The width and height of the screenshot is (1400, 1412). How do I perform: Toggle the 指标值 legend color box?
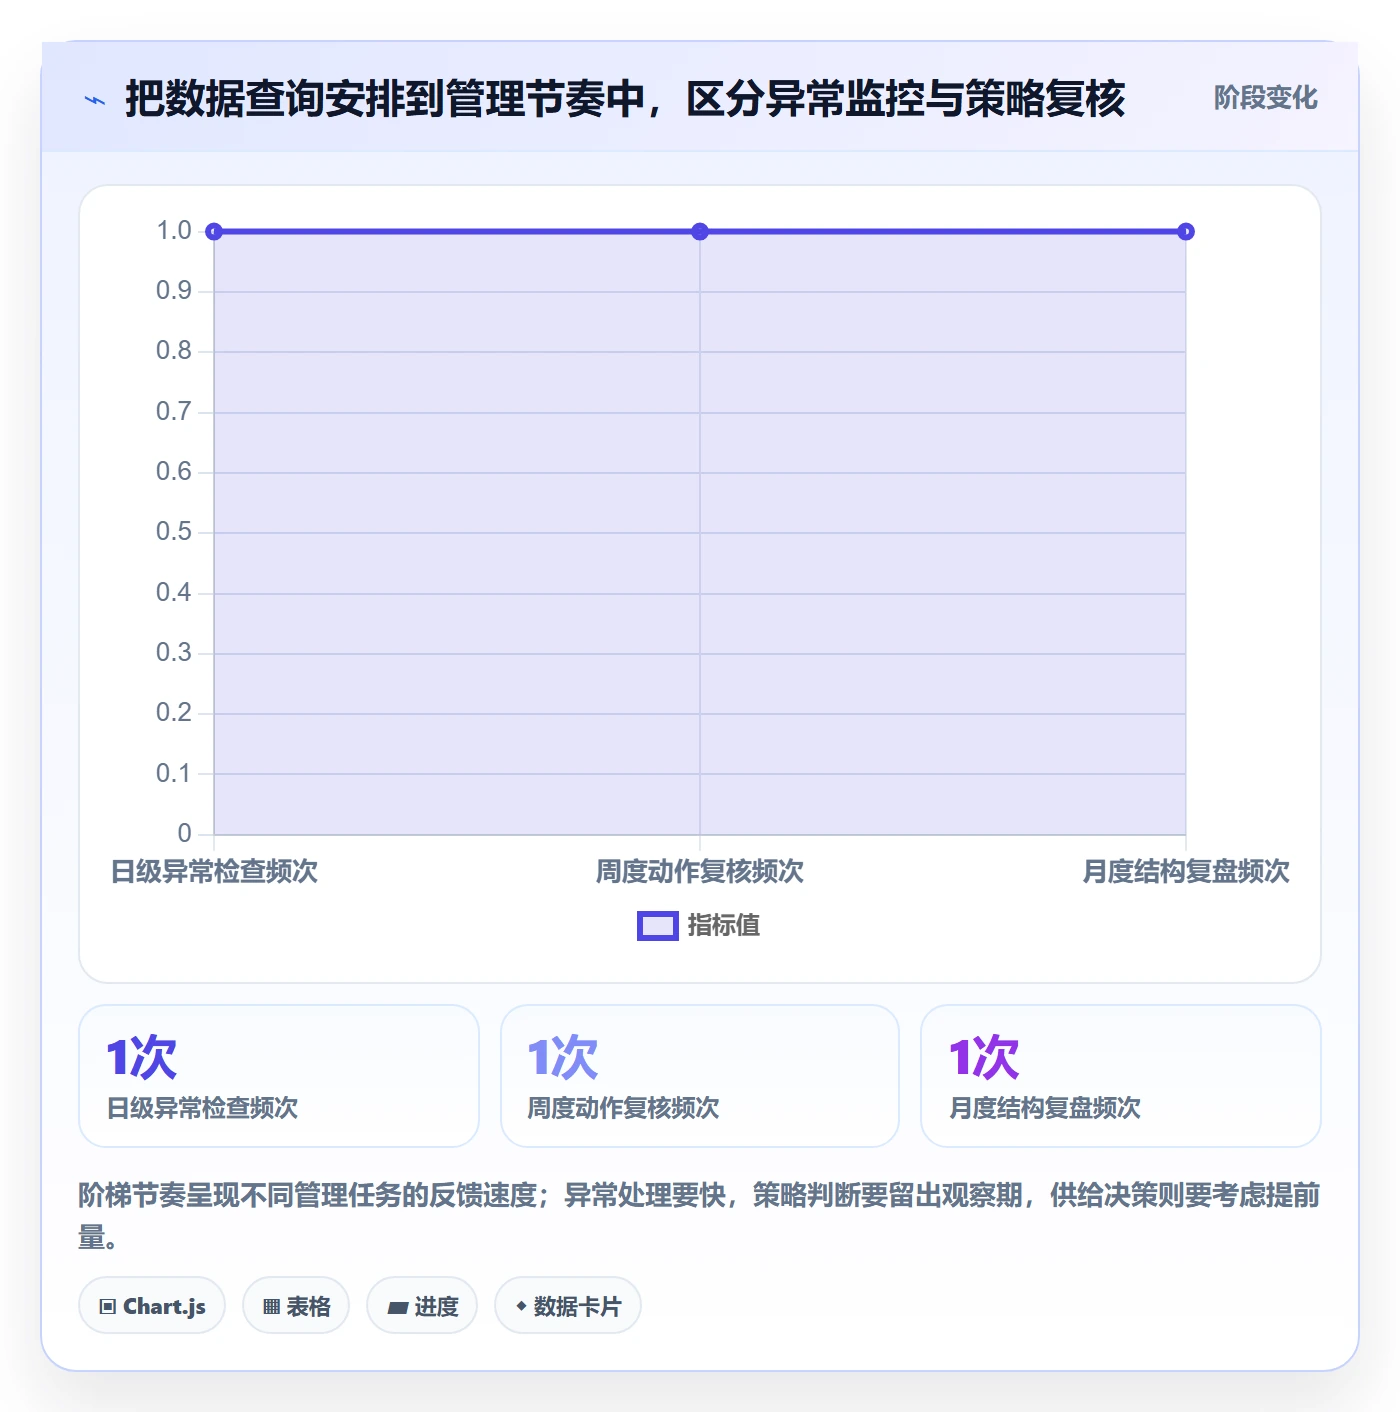(x=658, y=926)
